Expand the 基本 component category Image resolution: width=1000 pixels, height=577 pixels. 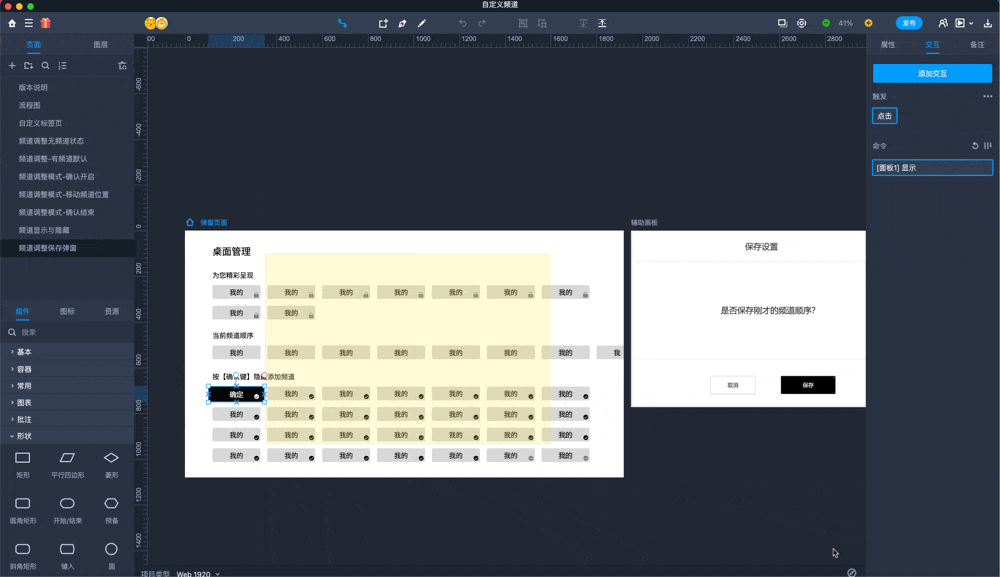point(22,352)
